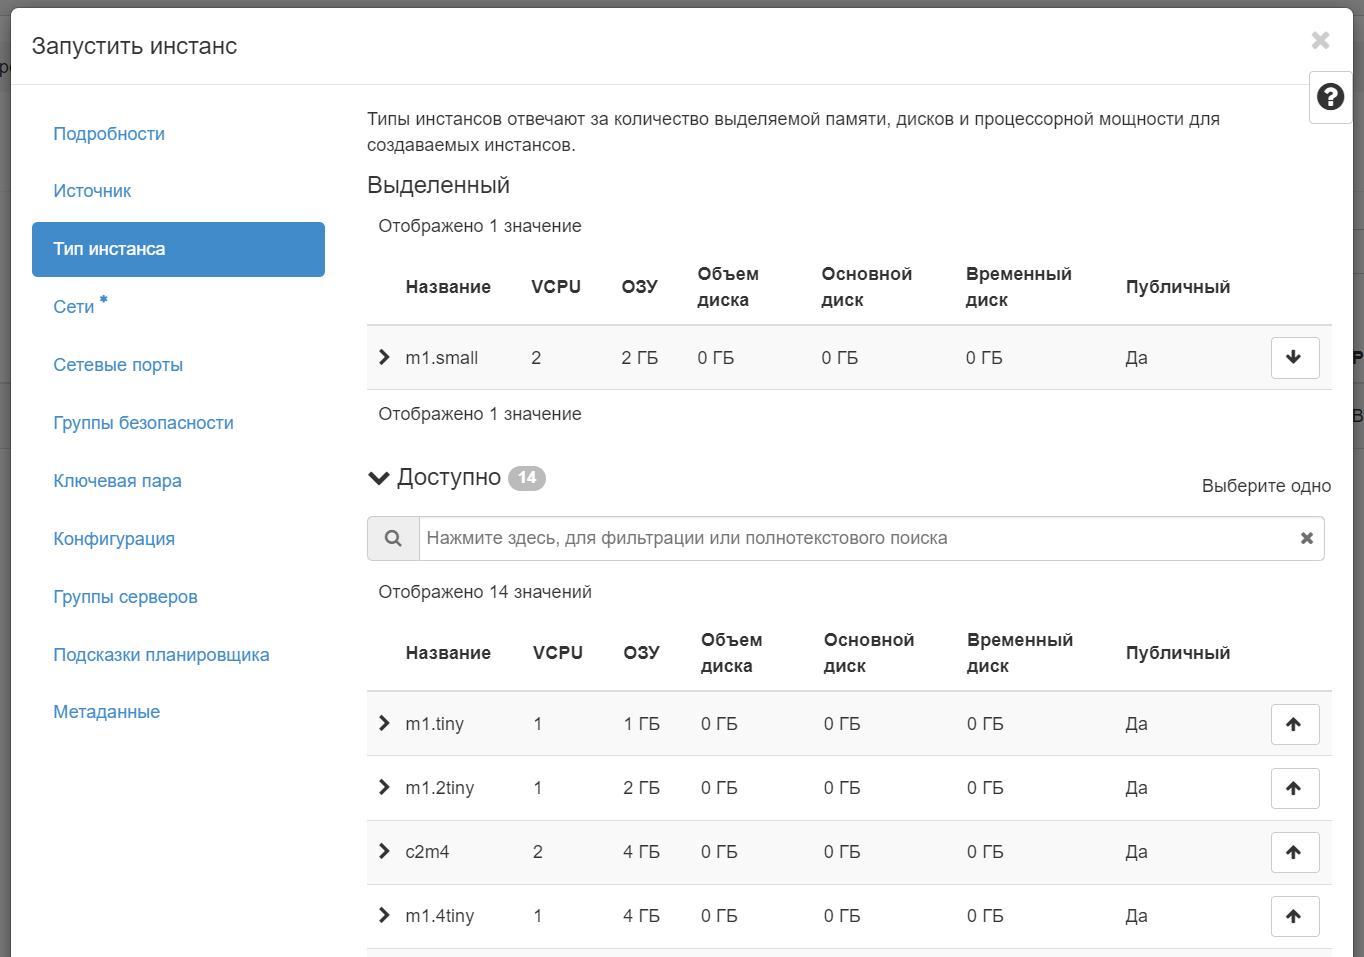Expand the m1.2tiny row details
This screenshot has width=1364, height=957.
tap(384, 788)
